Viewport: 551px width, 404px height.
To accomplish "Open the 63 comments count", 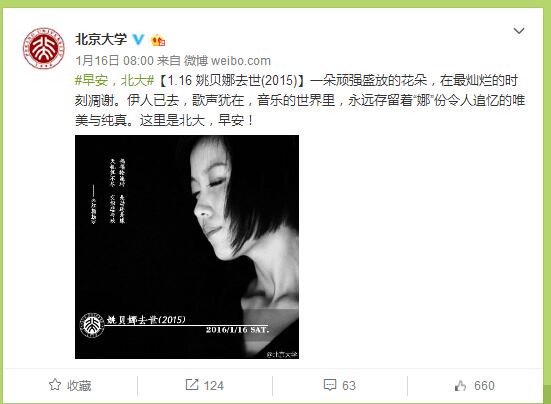I will click(x=349, y=386).
